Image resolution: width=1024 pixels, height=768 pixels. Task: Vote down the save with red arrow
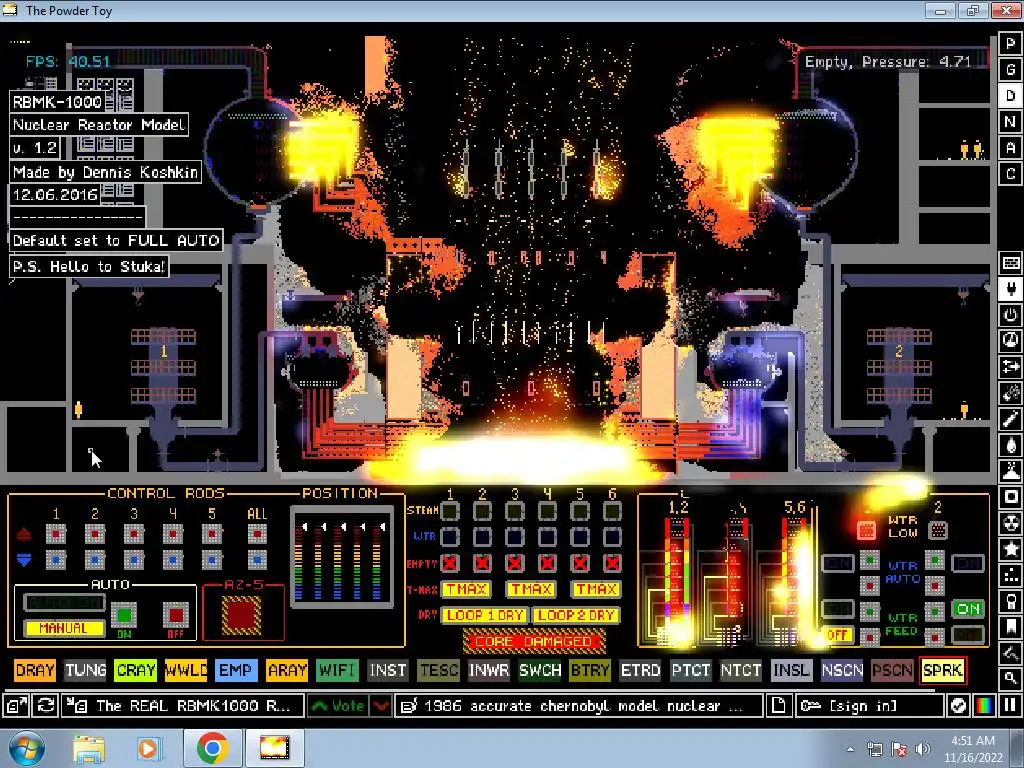point(381,706)
